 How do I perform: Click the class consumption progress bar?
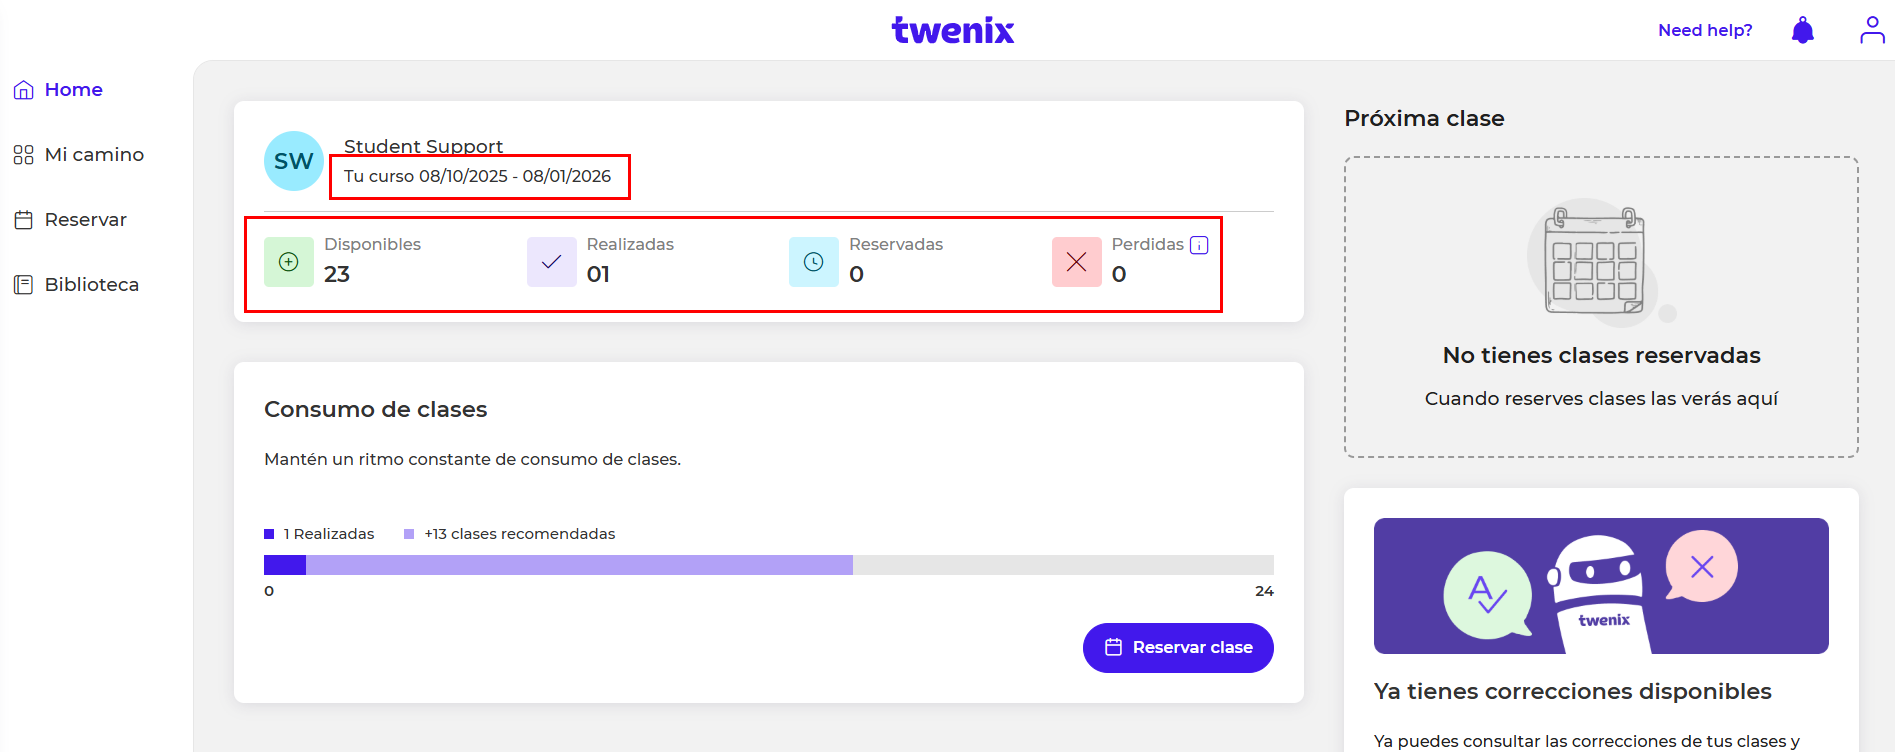click(768, 565)
